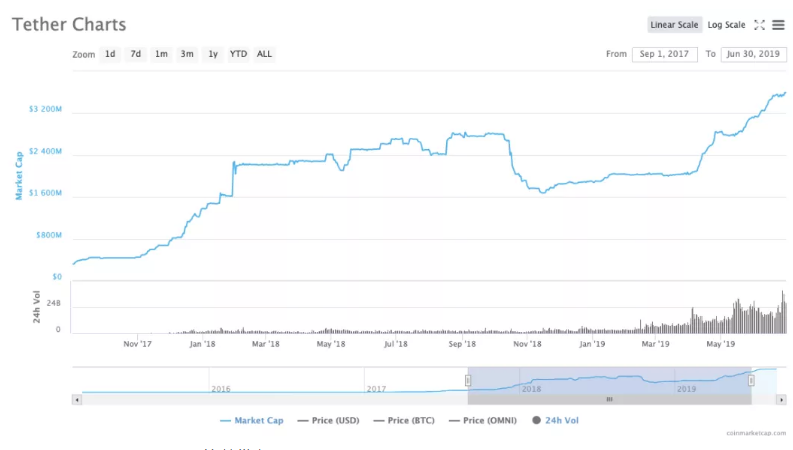Edit the From date field
Image resolution: width=793 pixels, height=450 pixels.
click(665, 54)
